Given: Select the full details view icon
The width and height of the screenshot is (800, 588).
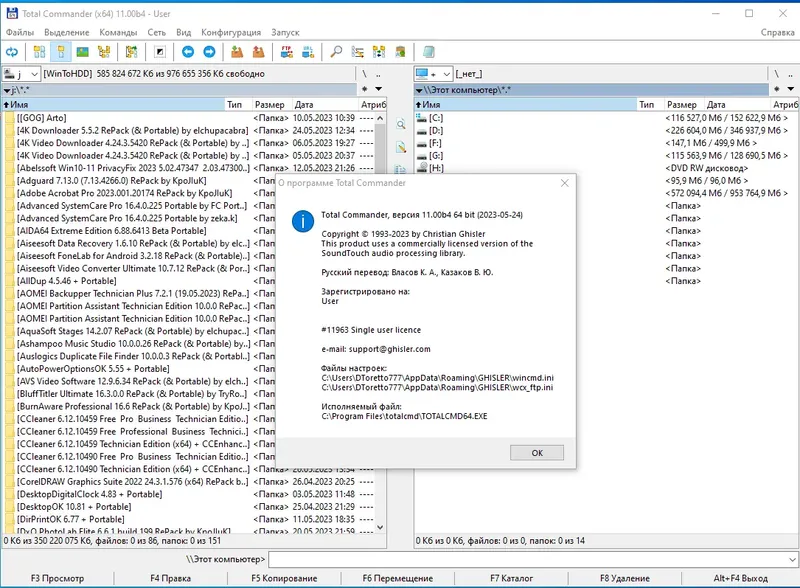Looking at the screenshot, I should [x=61, y=52].
